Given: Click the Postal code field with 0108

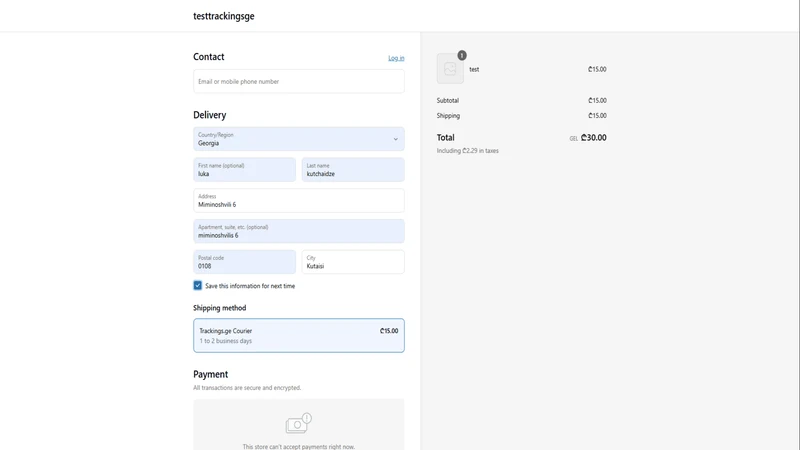Looking at the screenshot, I should (244, 262).
